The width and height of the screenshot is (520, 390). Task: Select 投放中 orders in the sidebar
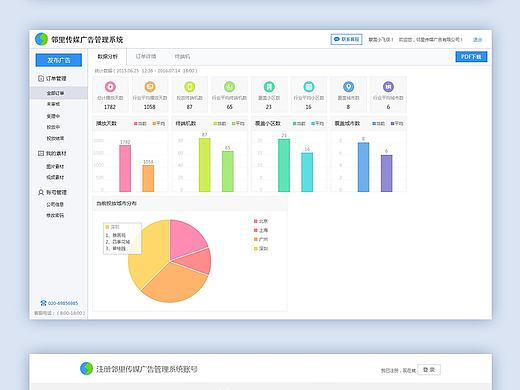pyautogui.click(x=53, y=127)
